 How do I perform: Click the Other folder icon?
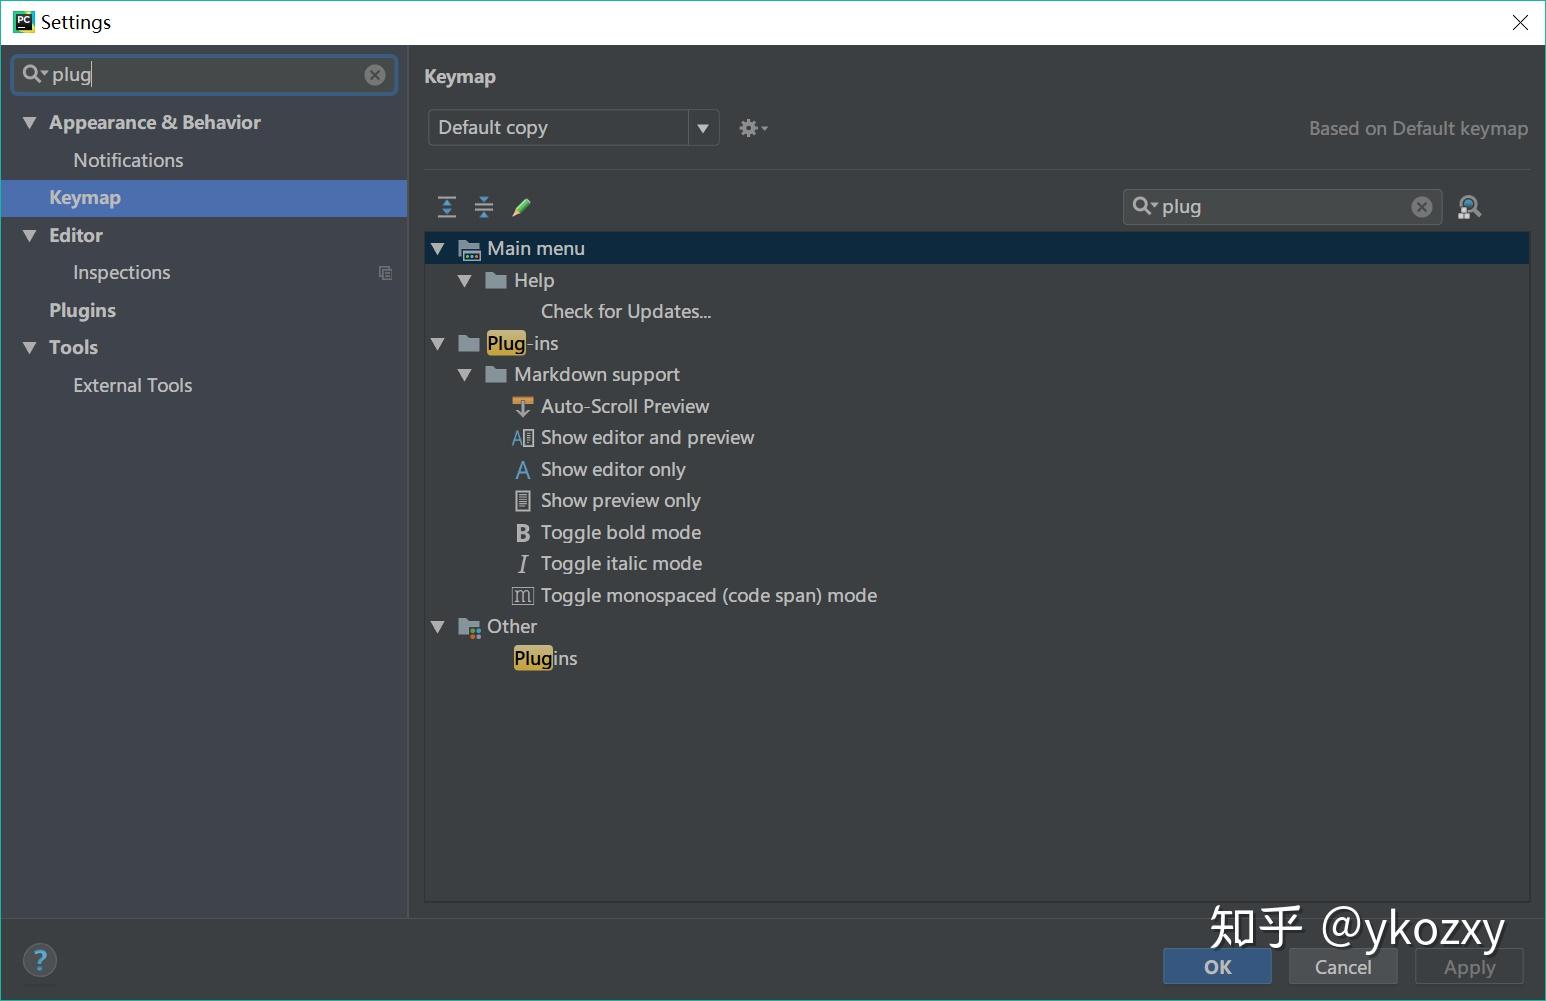469,627
